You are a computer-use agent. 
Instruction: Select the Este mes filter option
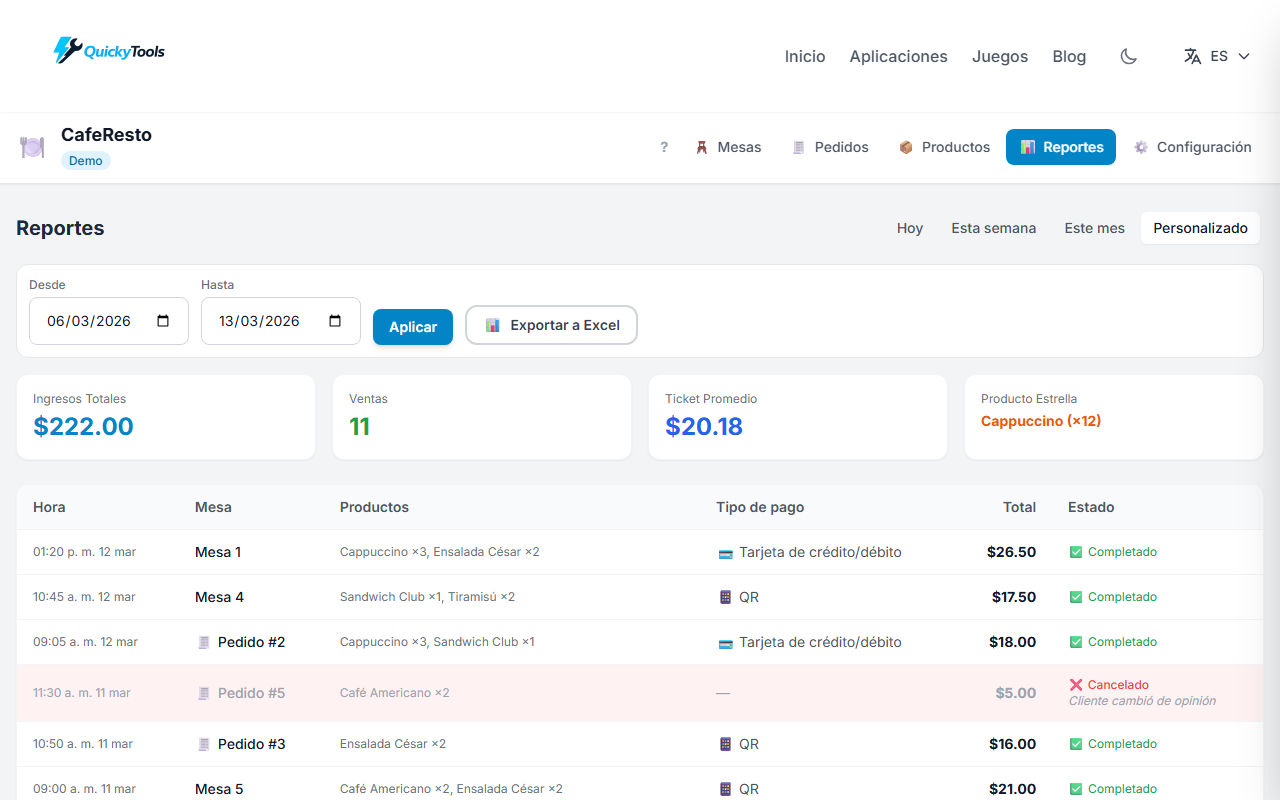coord(1094,228)
